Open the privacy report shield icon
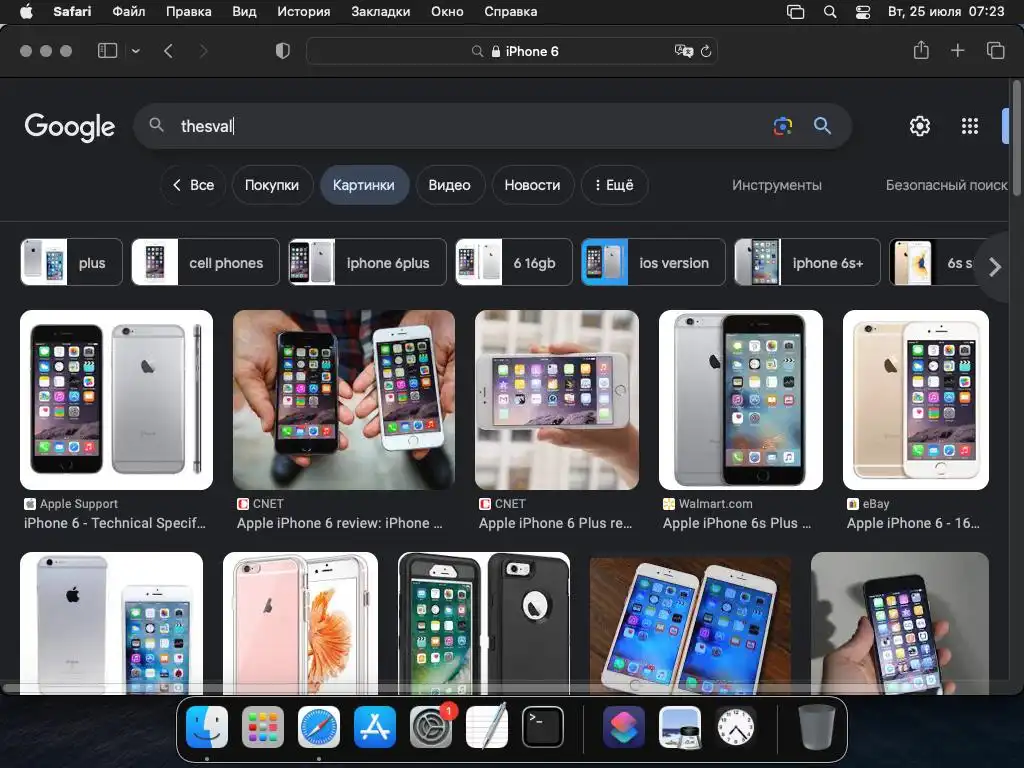The image size is (1024, 768). (282, 51)
